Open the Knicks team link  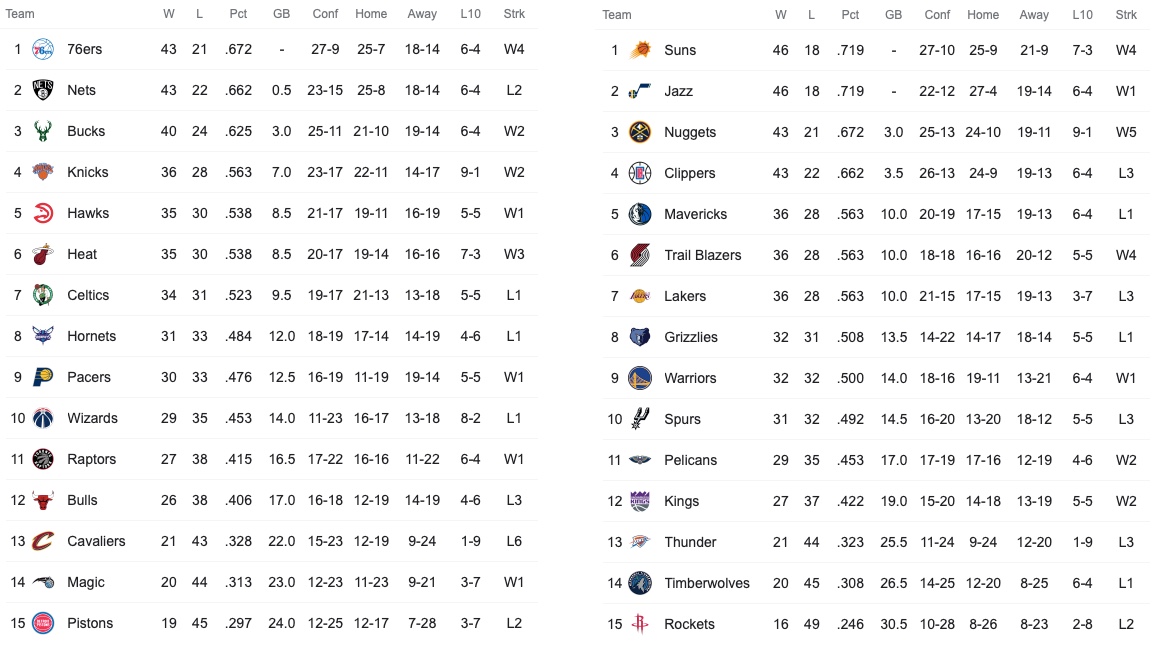[88, 172]
